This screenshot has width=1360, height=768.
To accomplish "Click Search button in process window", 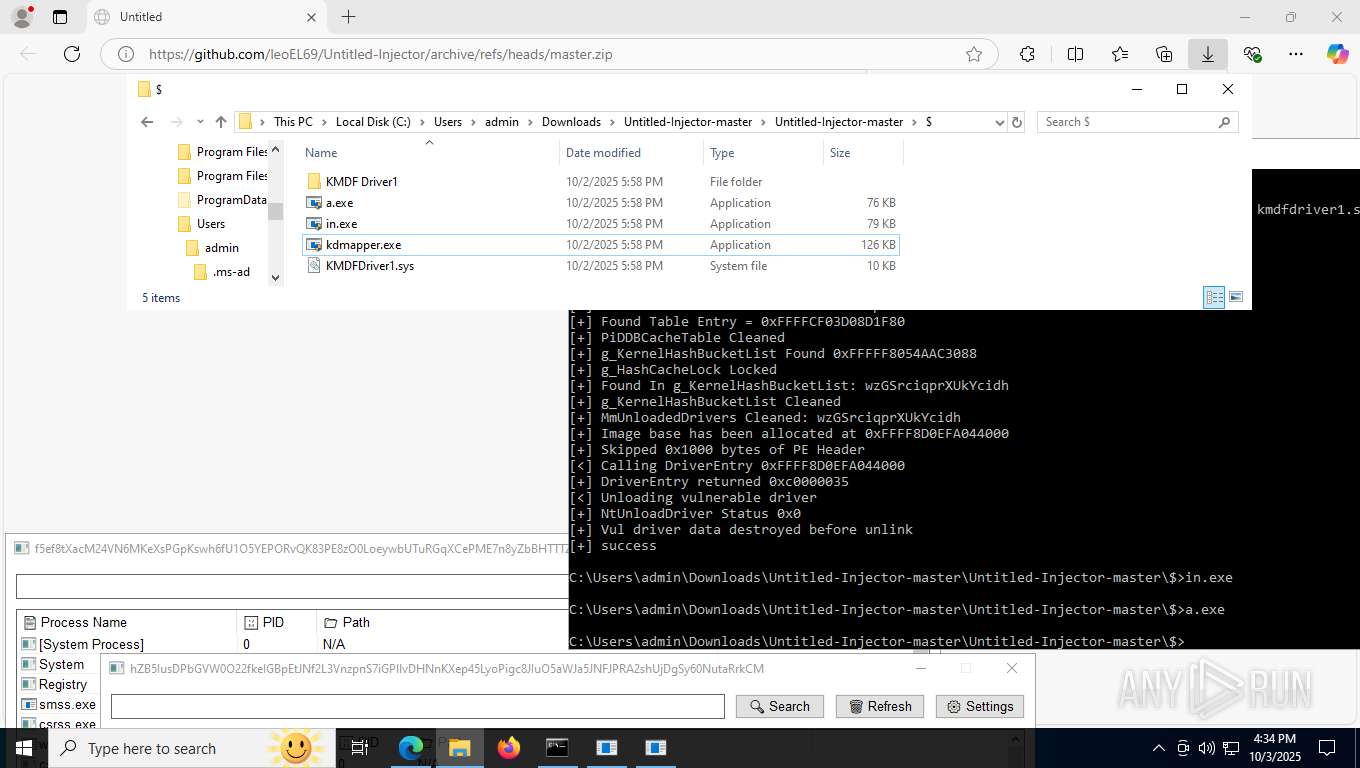I will click(x=780, y=706).
